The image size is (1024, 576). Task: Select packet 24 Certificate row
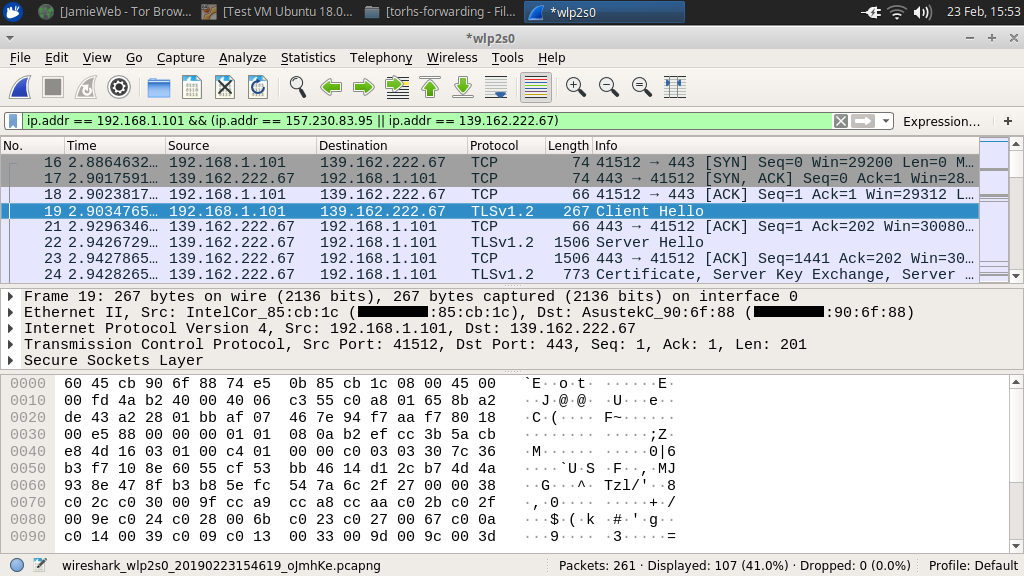[x=490, y=274]
